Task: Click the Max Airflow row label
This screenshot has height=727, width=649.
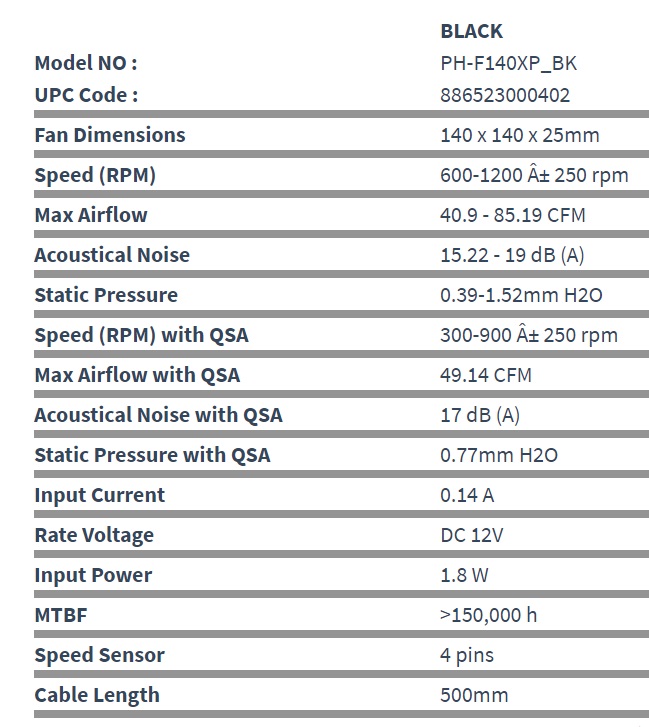Action: tap(91, 215)
